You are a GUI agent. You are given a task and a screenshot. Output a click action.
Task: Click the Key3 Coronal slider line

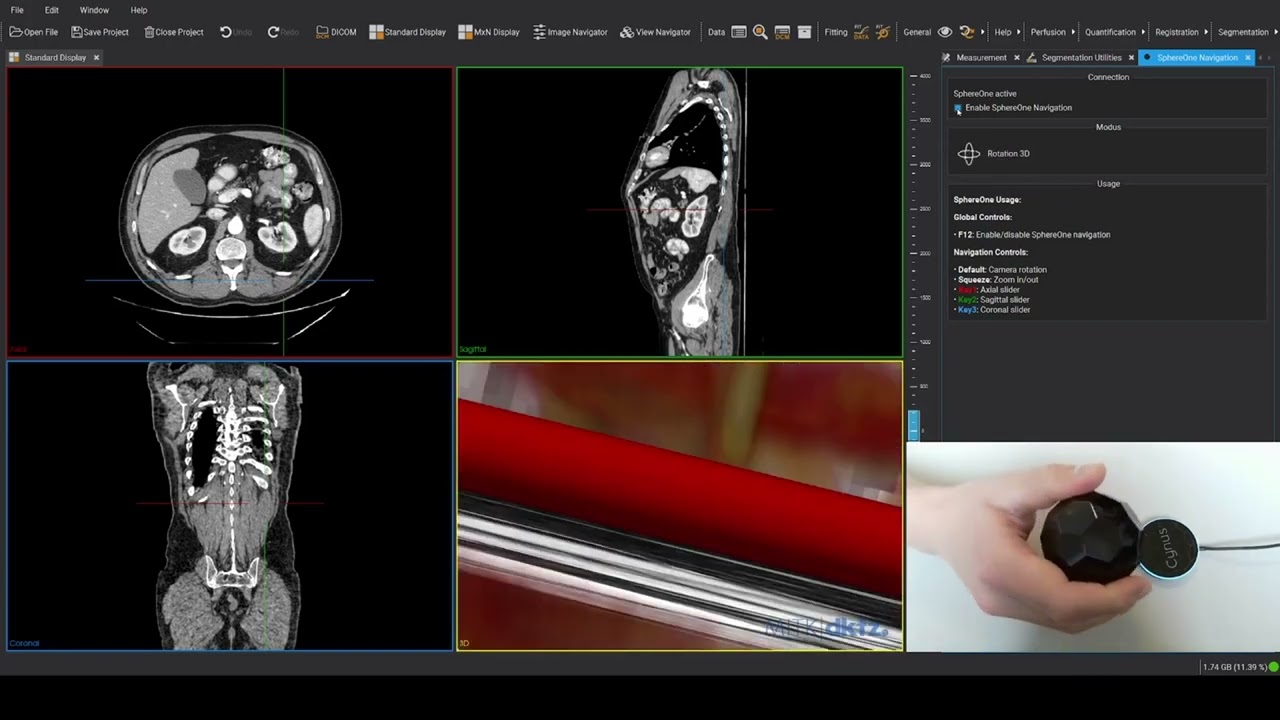tap(992, 310)
